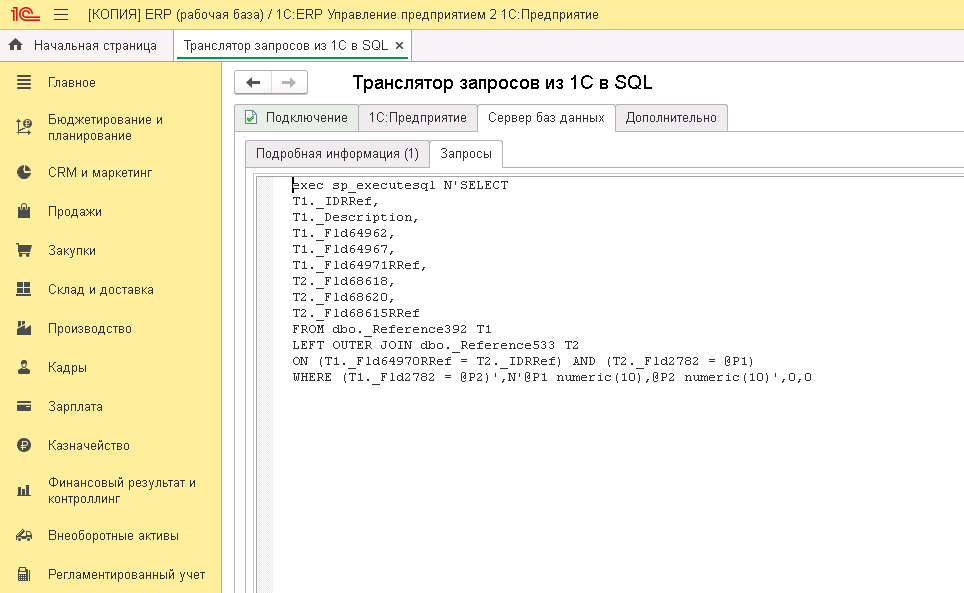
Task: Click the Финансовый результат chart icon
Action: tap(24, 490)
